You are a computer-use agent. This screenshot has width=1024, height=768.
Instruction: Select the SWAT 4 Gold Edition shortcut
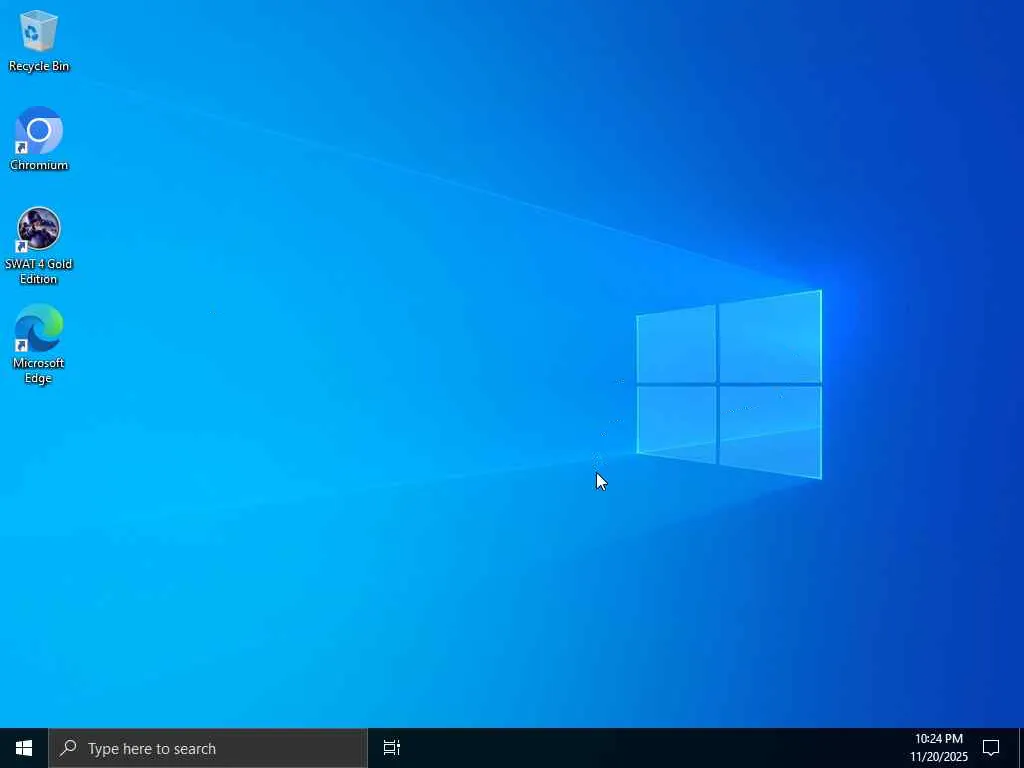click(x=39, y=246)
